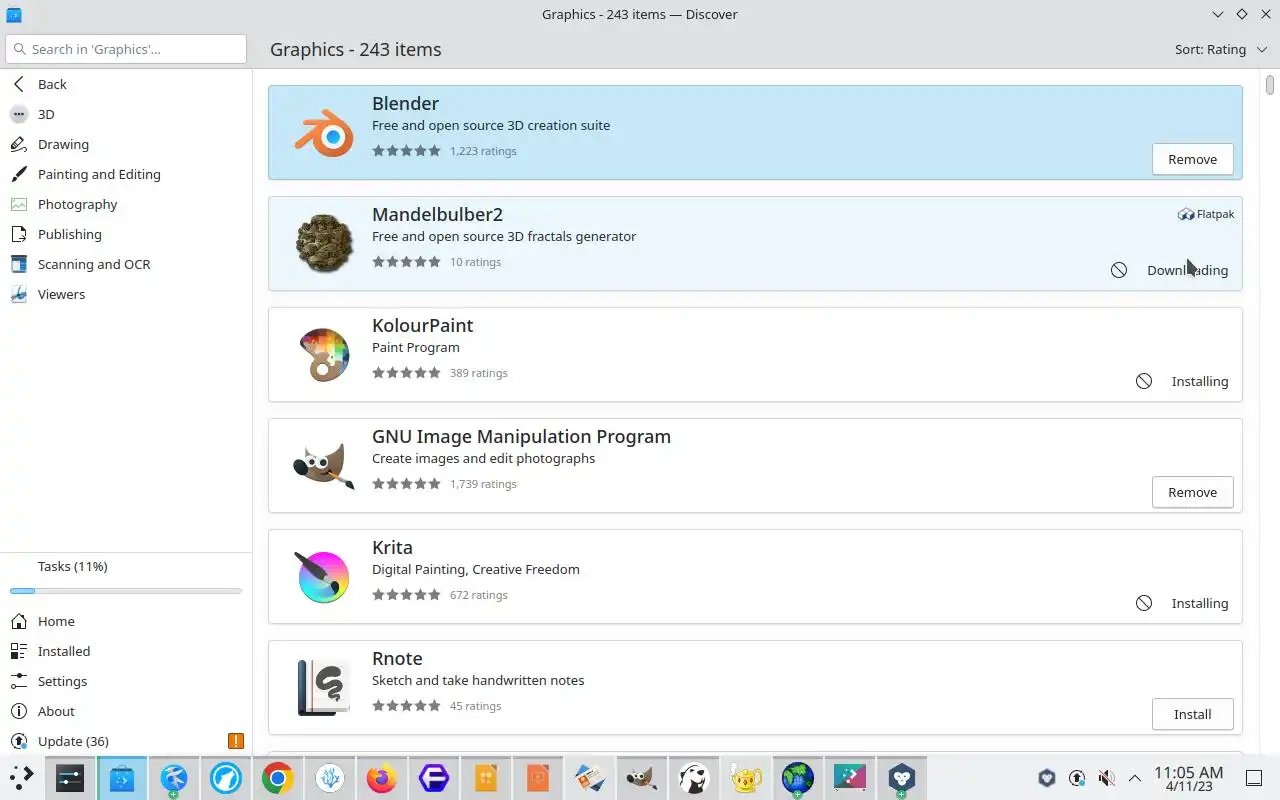Open system settings icon in taskbar
Image resolution: width=1280 pixels, height=800 pixels.
click(70, 778)
